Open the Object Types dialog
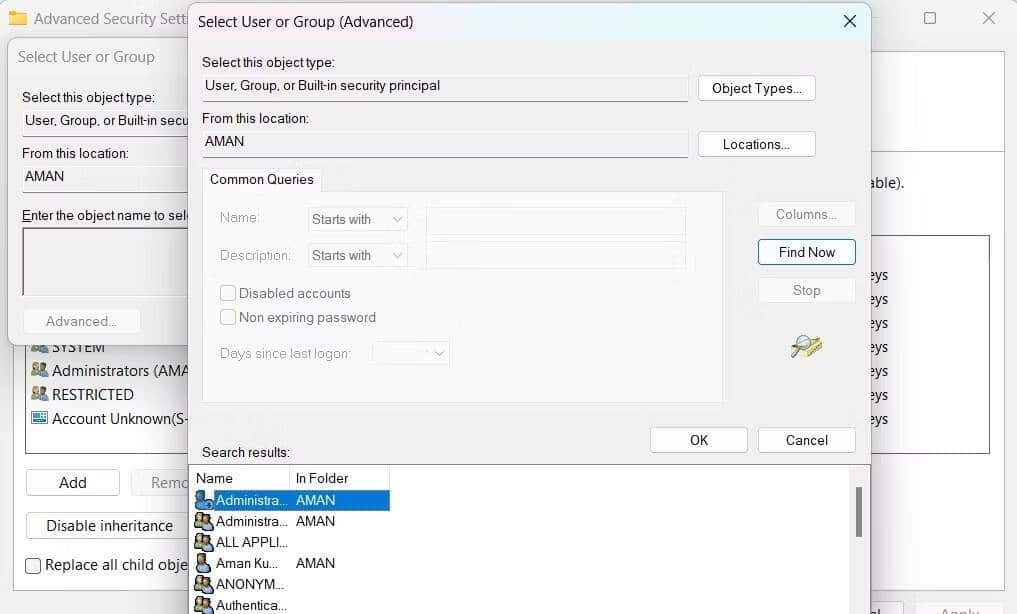Image resolution: width=1017 pixels, height=614 pixels. [756, 88]
